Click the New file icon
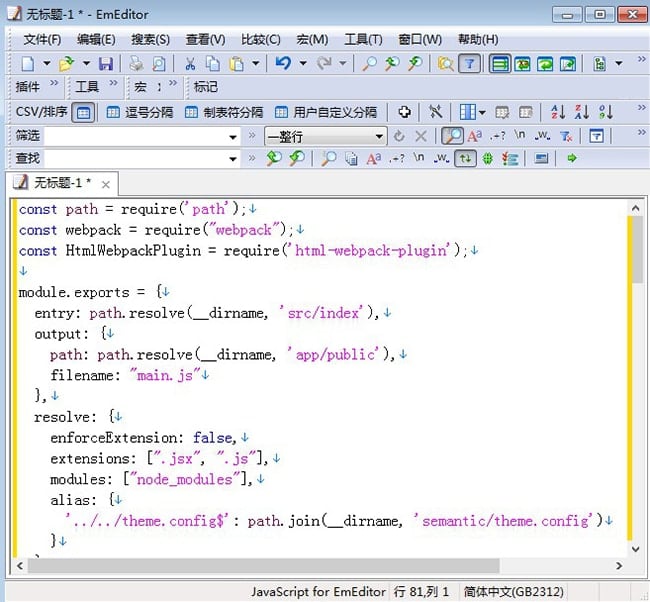Viewport: 650px width, 602px height. pos(28,64)
